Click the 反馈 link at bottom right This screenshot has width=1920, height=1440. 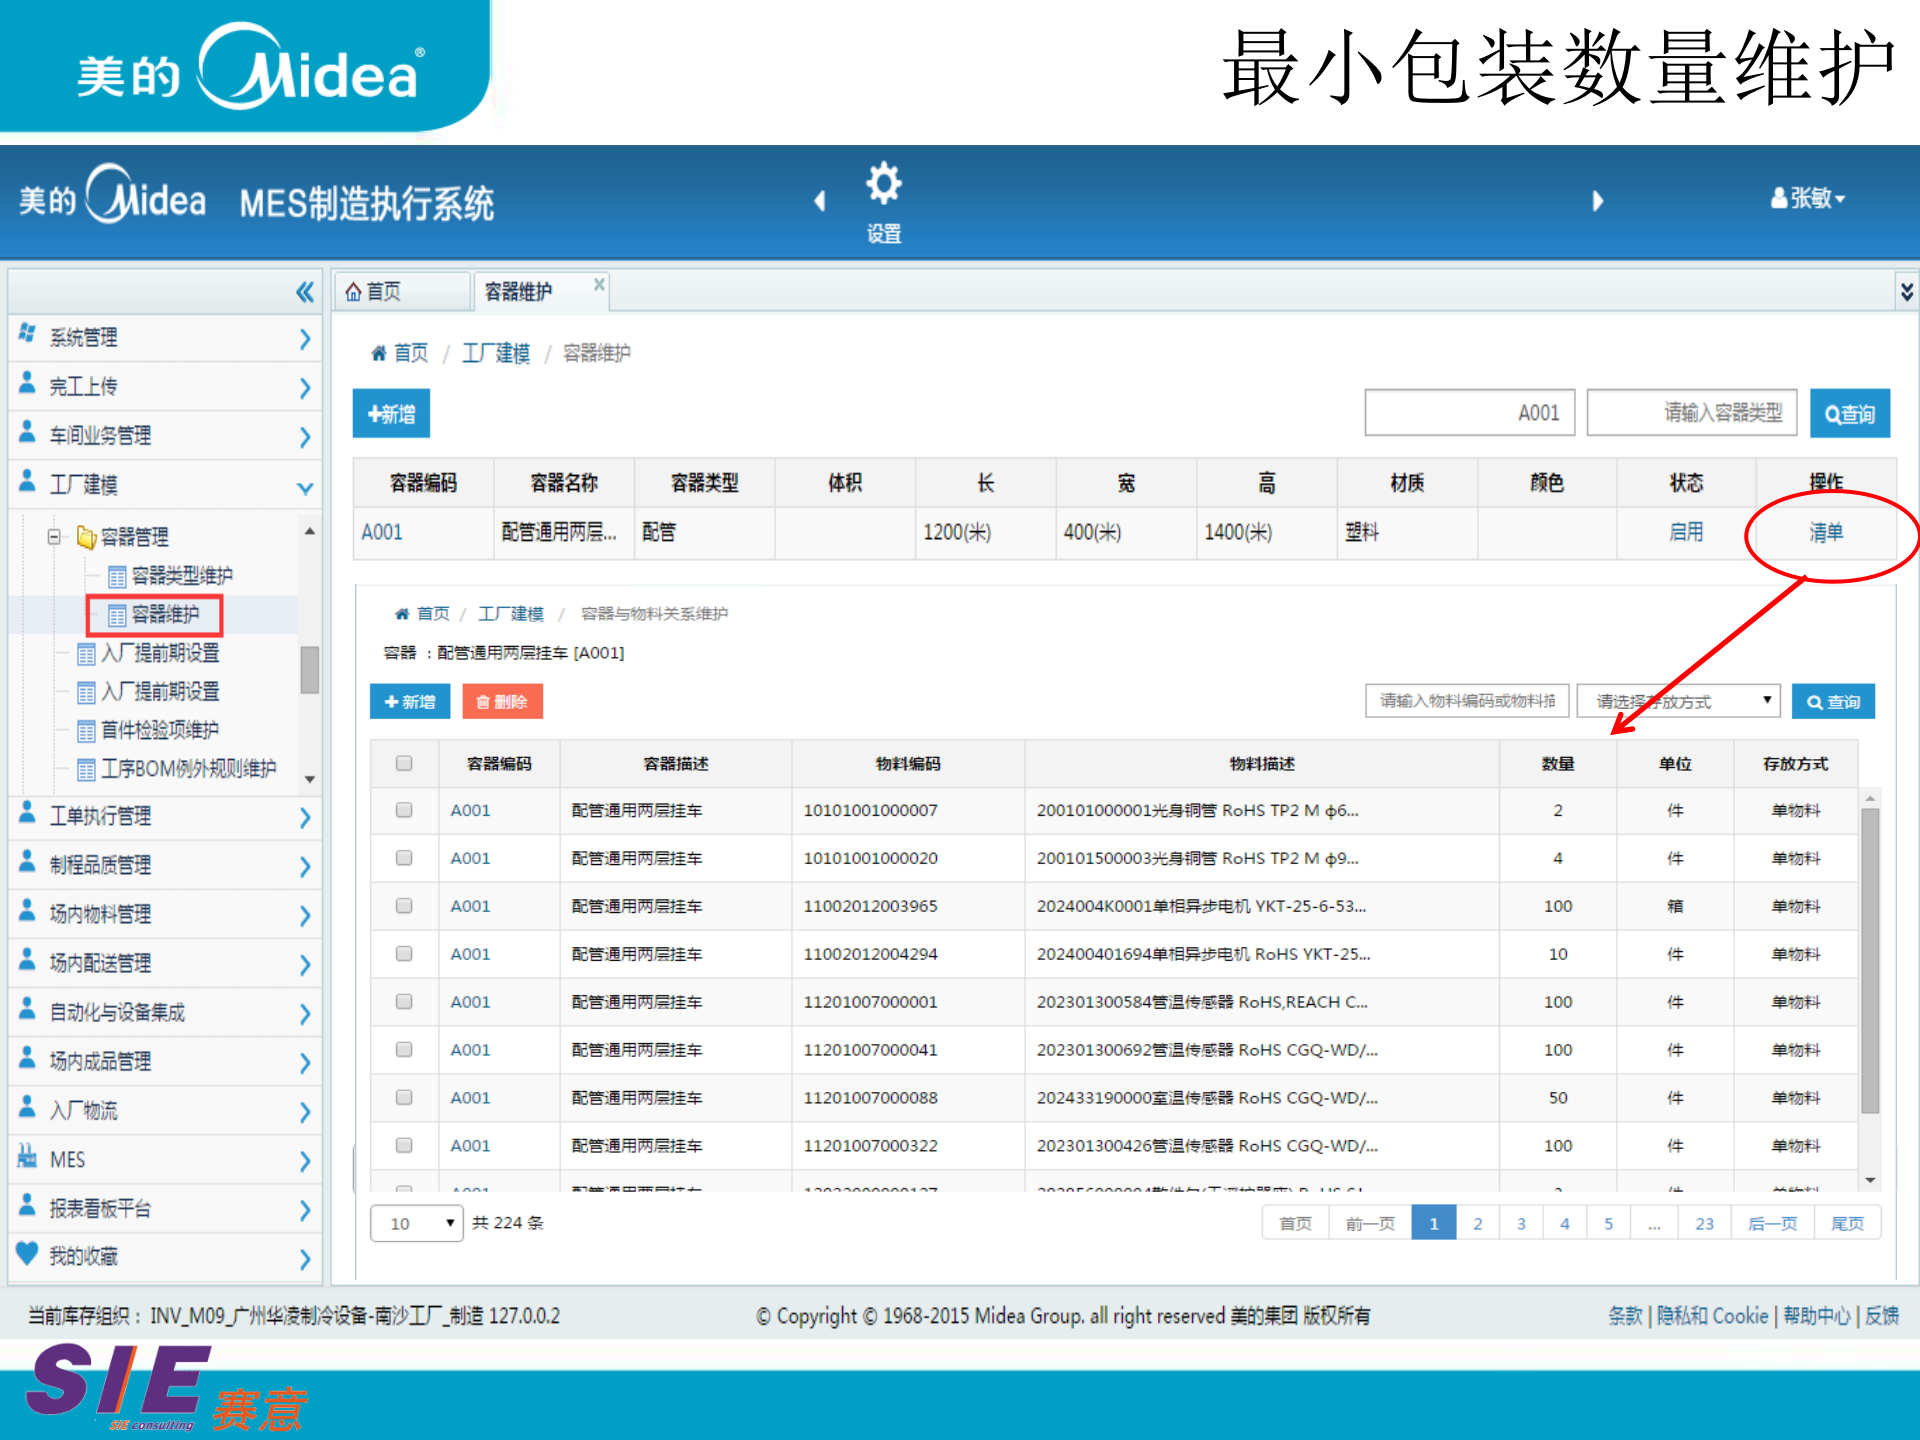(x=1885, y=1315)
